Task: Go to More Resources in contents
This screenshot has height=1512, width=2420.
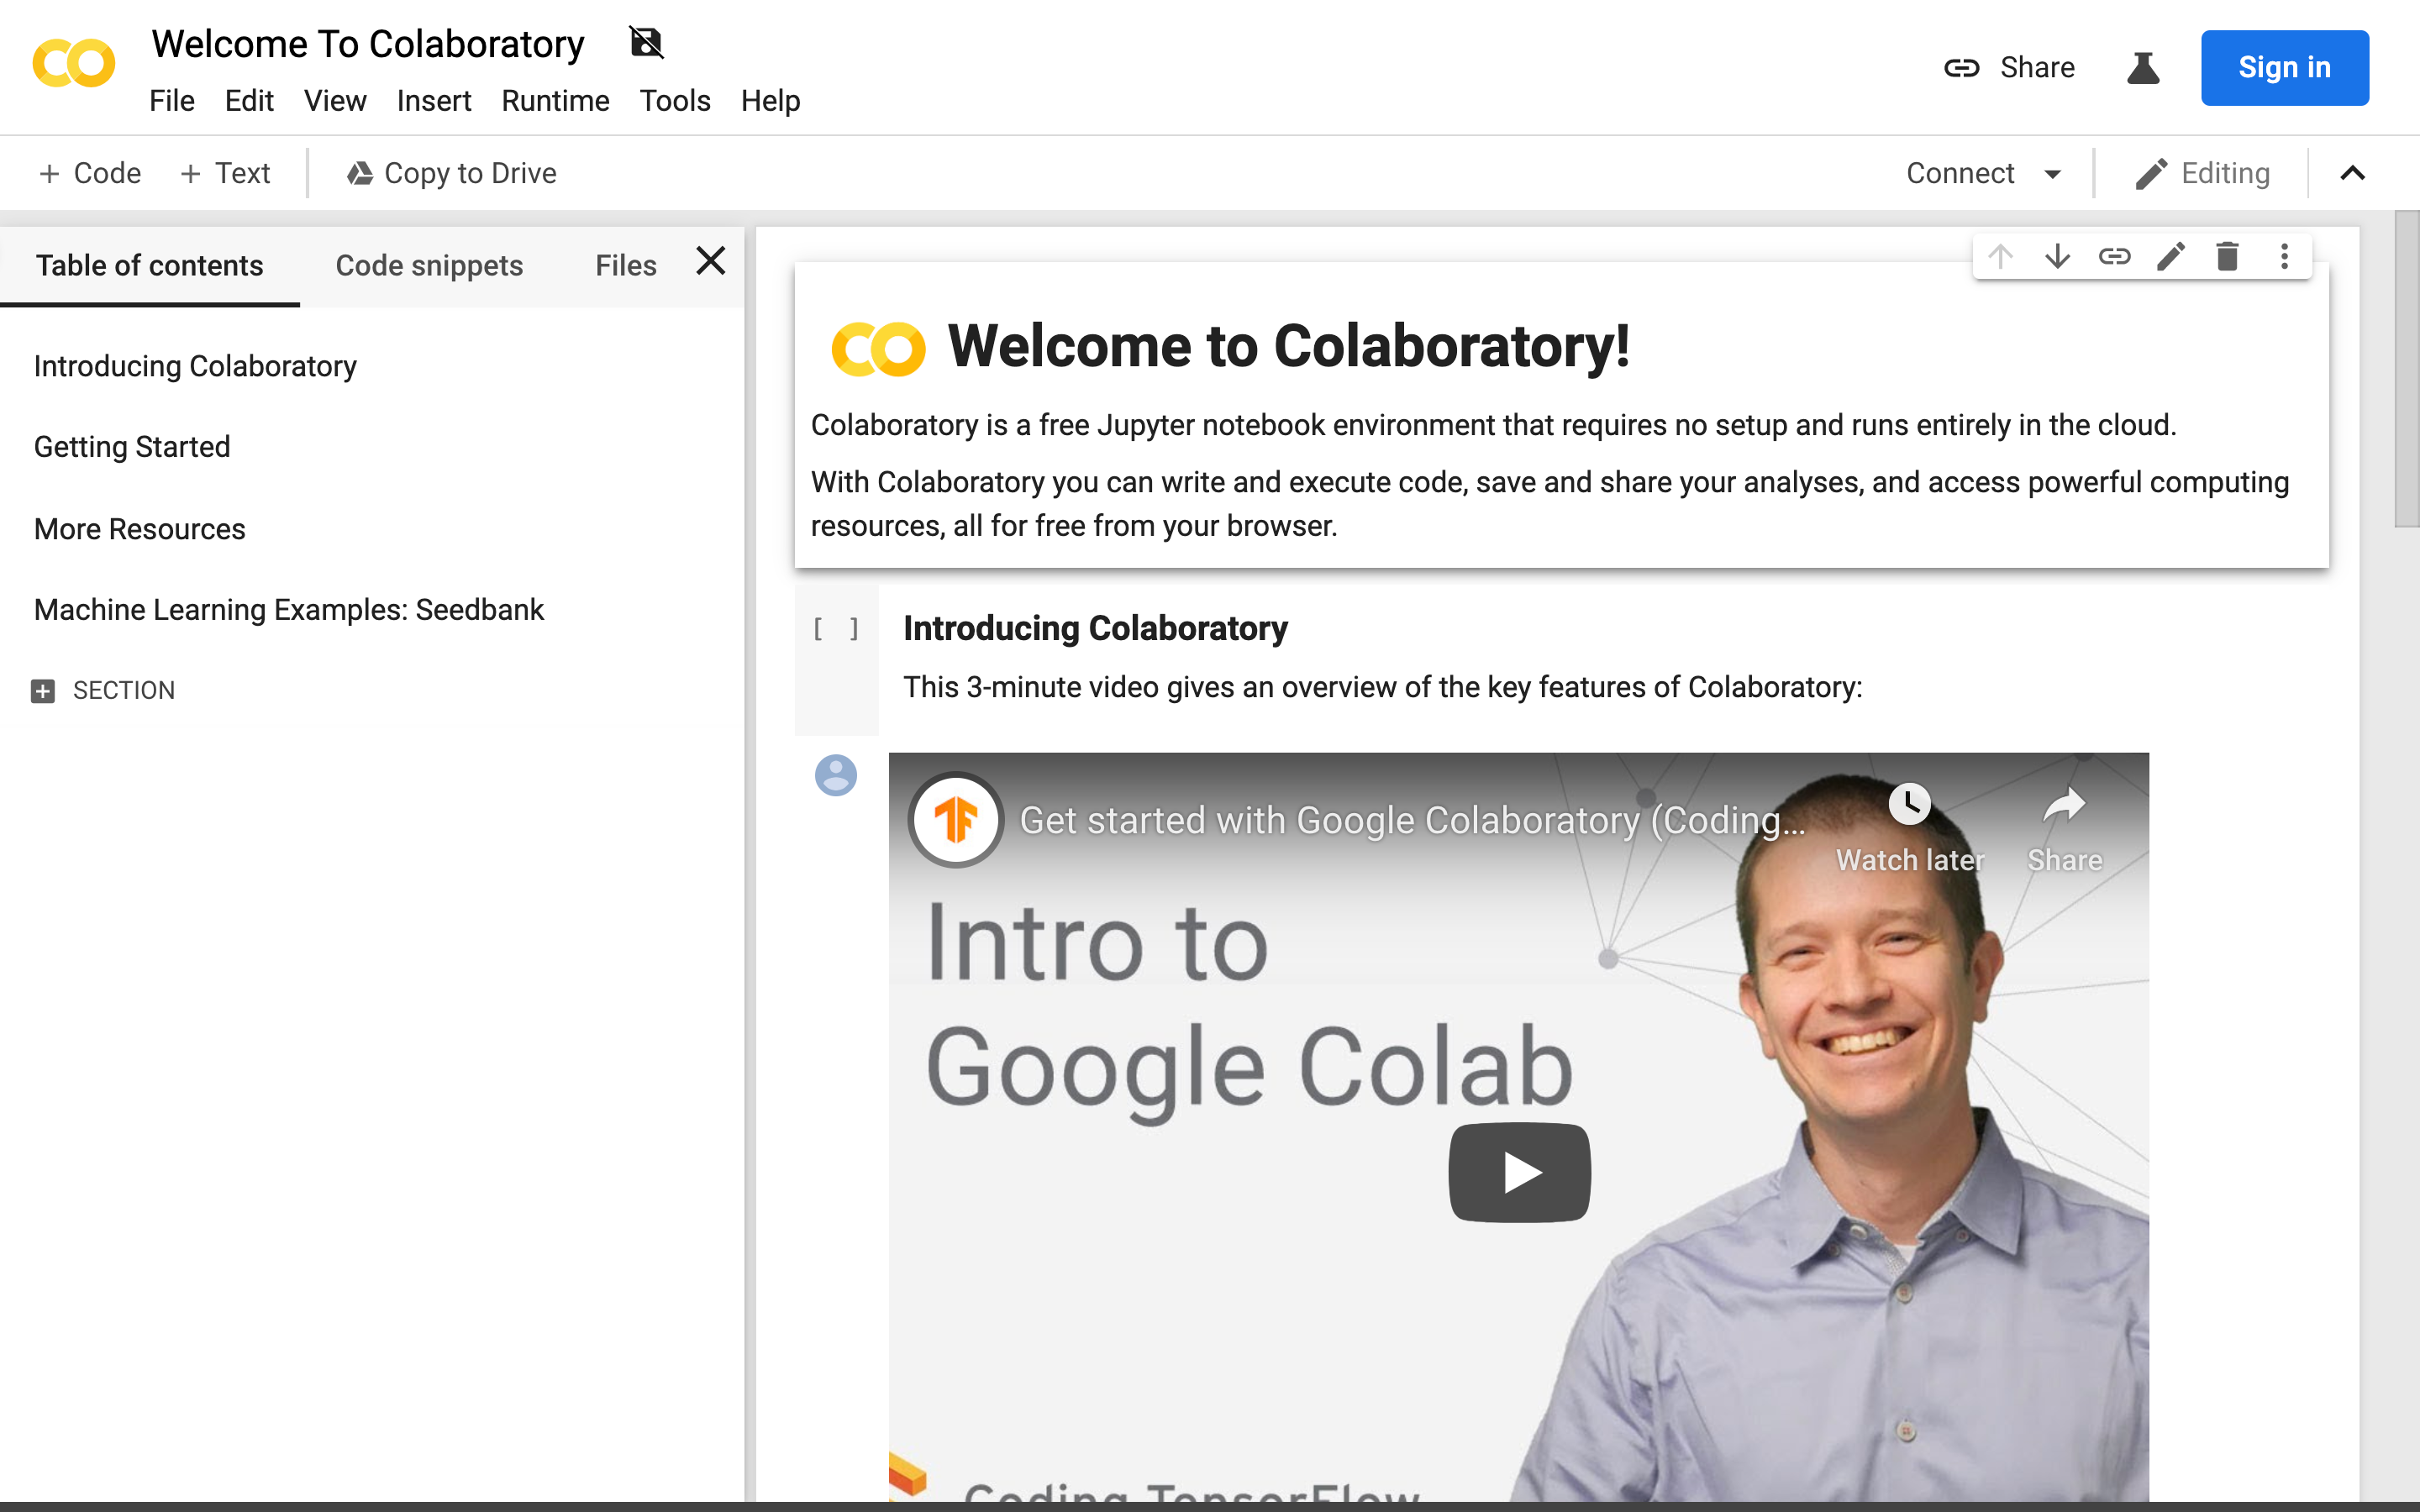Action: tap(140, 529)
